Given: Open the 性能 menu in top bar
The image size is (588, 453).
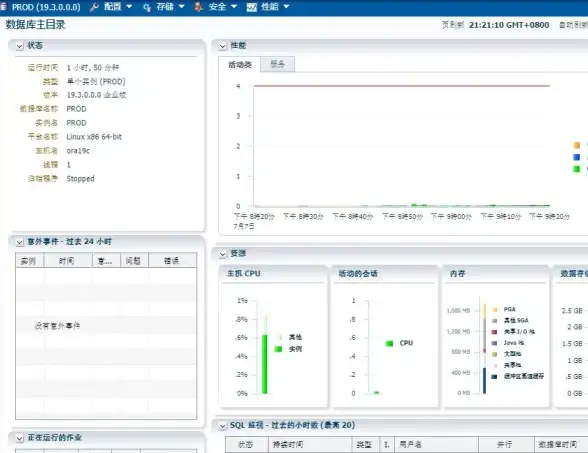Looking at the screenshot, I should click(x=270, y=7).
